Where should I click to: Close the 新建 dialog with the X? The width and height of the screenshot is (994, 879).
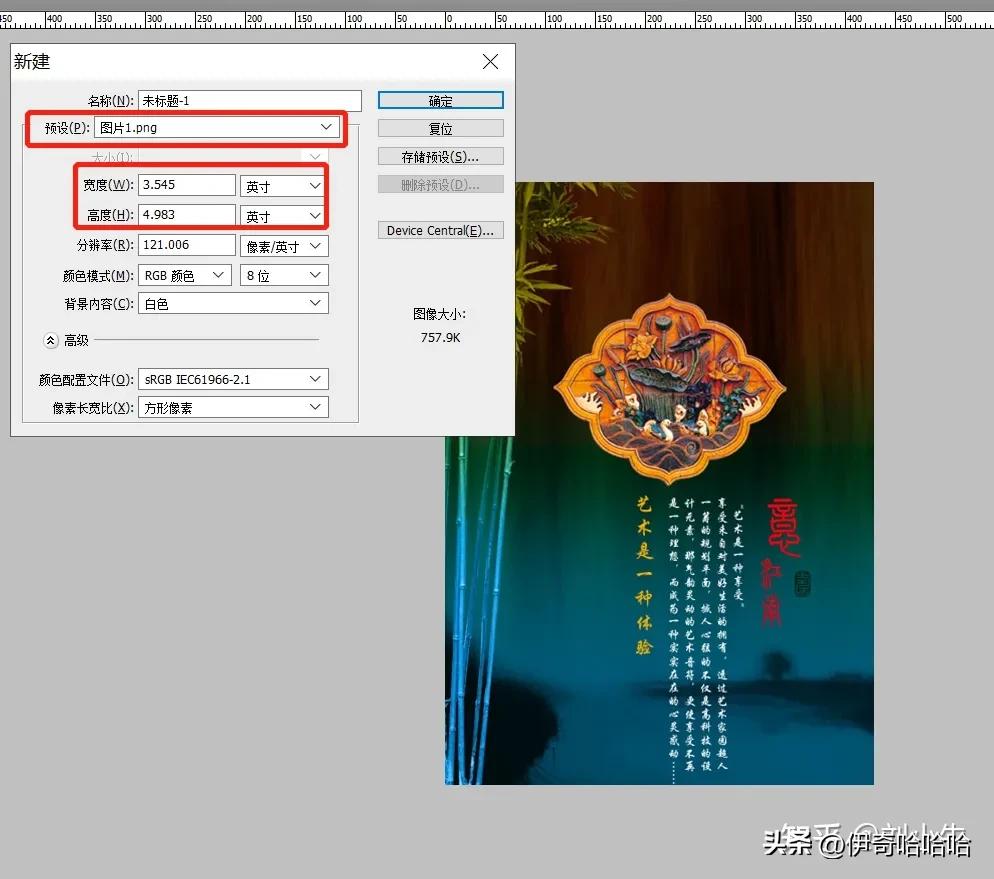pos(490,61)
